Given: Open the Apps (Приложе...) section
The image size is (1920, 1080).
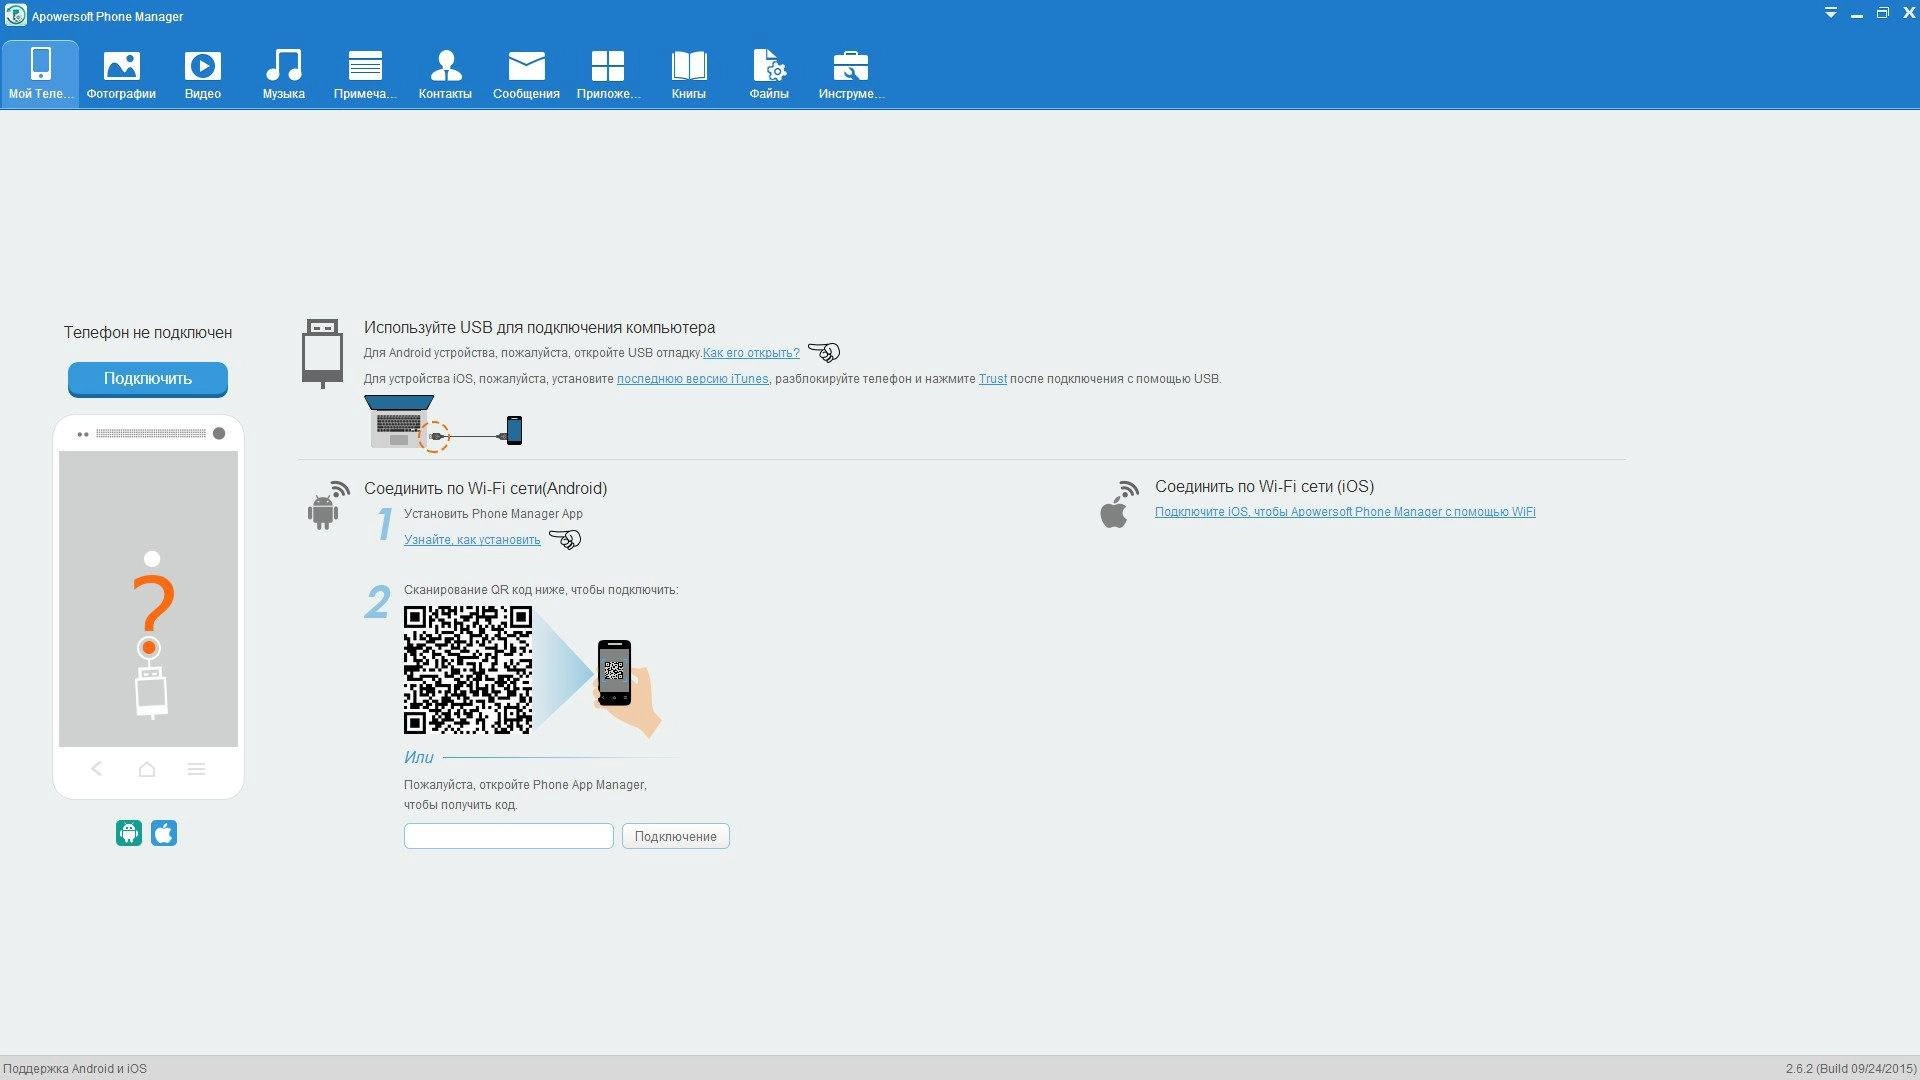Looking at the screenshot, I should click(607, 74).
